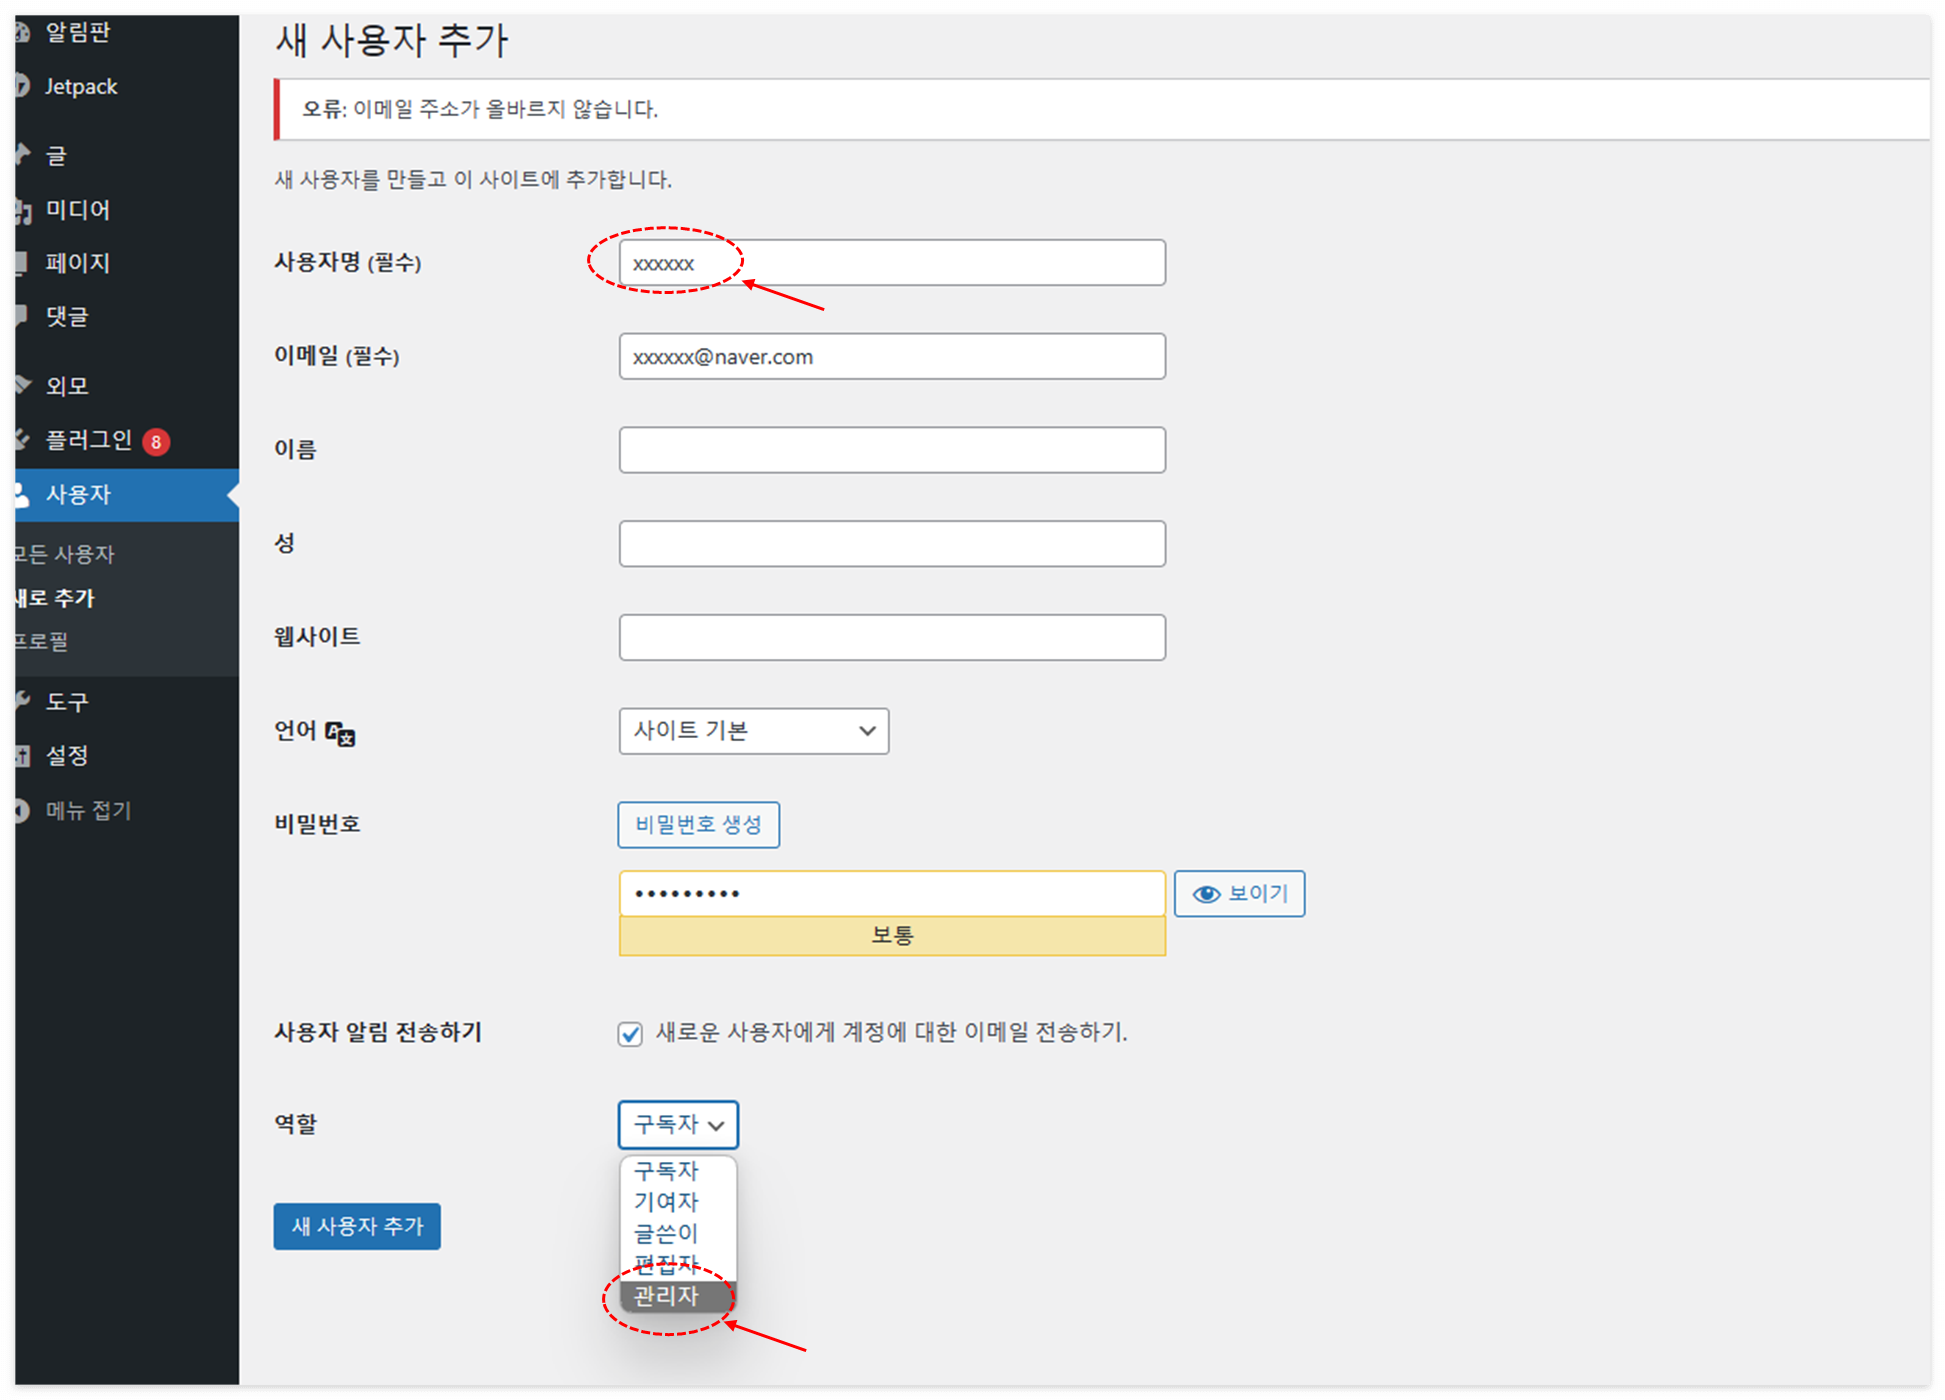Image resolution: width=1945 pixels, height=1400 pixels.
Task: Click the 이메일 input field
Action: click(891, 357)
